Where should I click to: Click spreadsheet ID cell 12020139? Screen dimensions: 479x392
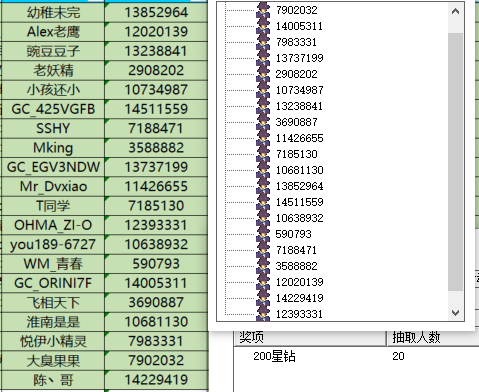[x=156, y=32]
